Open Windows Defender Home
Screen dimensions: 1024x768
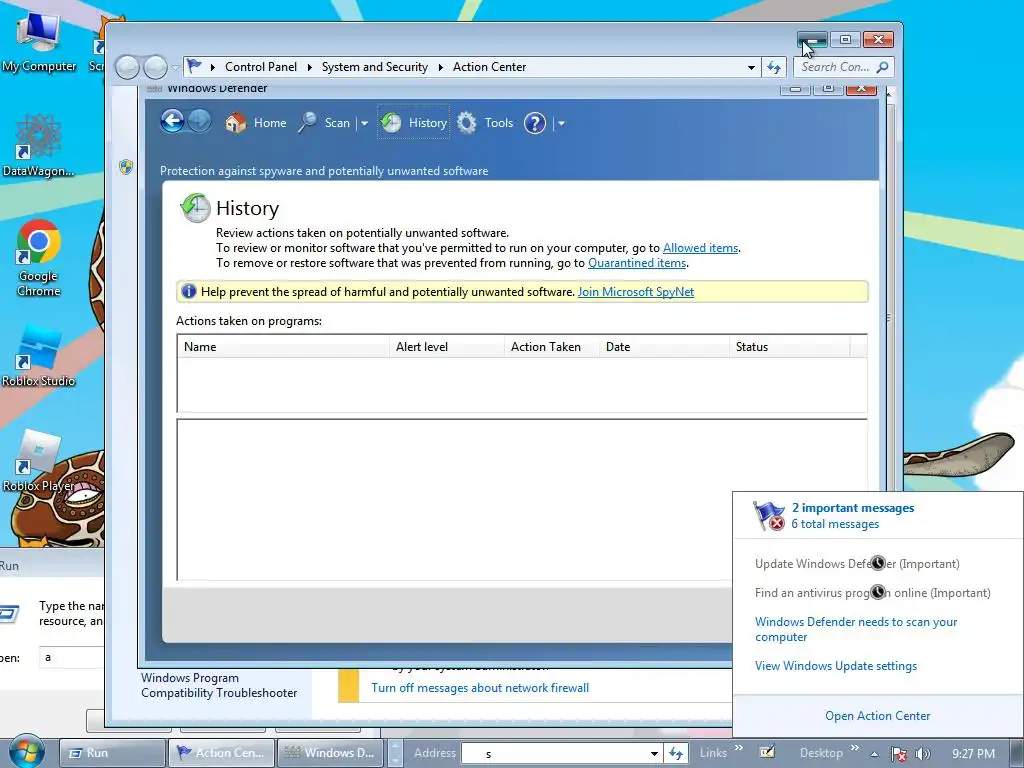pos(255,123)
